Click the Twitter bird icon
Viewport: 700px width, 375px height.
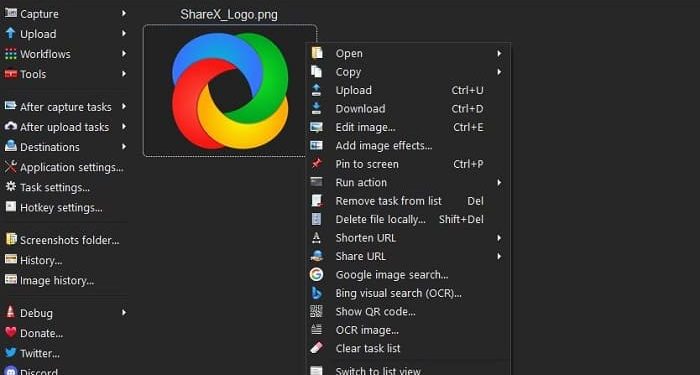(11, 353)
